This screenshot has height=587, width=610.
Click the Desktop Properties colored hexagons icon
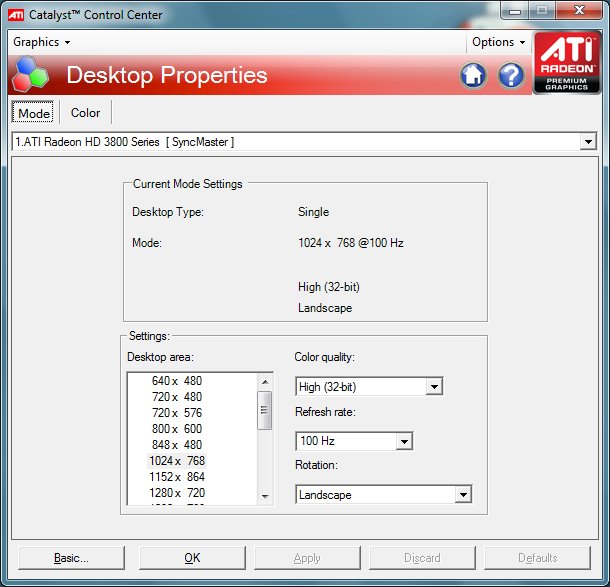coord(30,74)
